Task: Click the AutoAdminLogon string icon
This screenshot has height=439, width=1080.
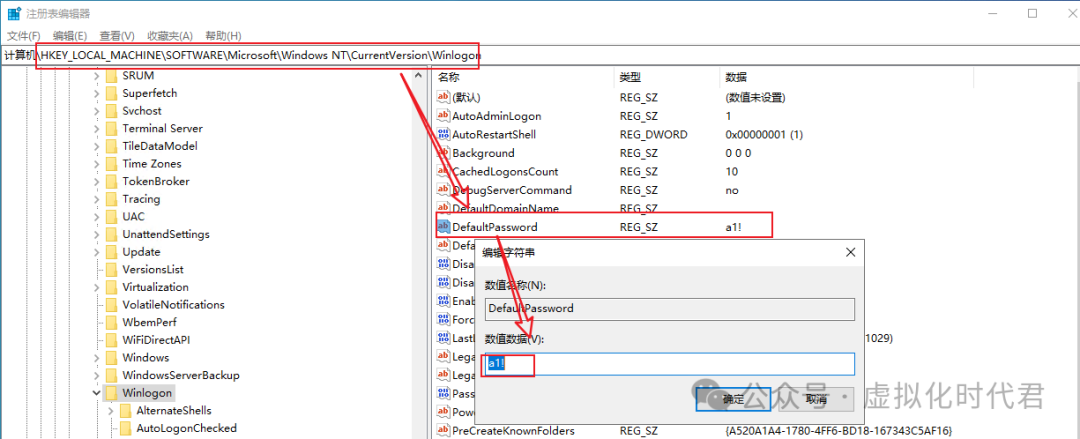Action: [x=444, y=116]
